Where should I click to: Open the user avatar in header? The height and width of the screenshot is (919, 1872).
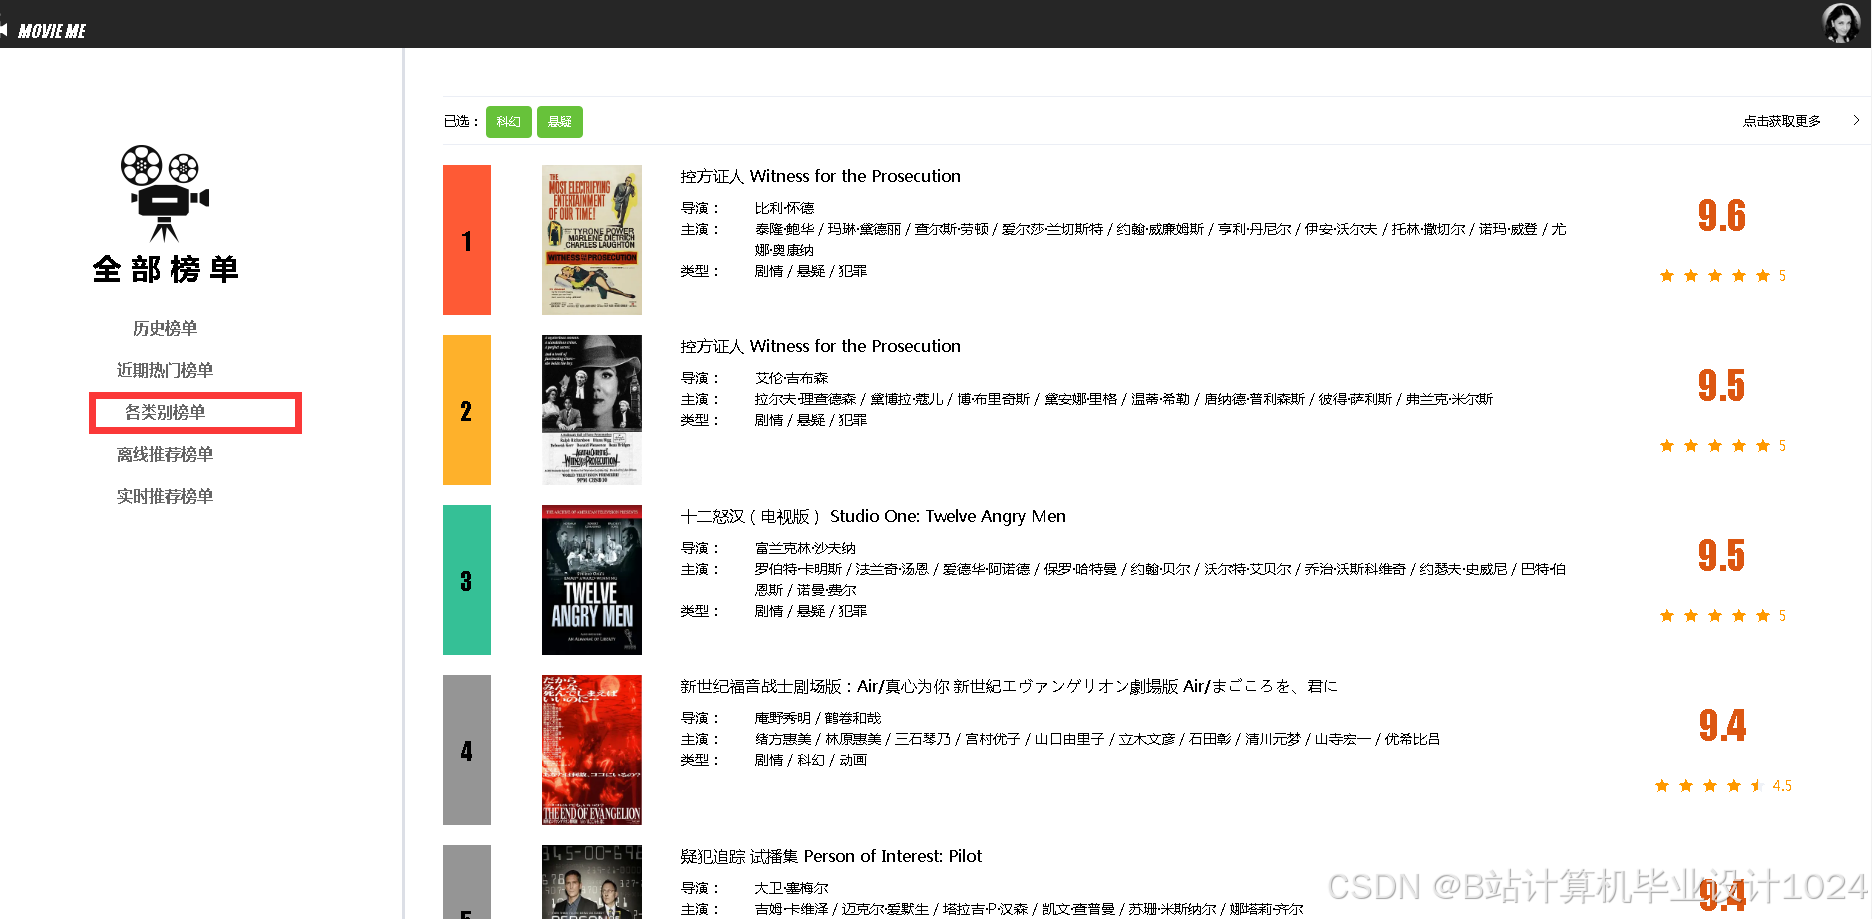(x=1842, y=23)
